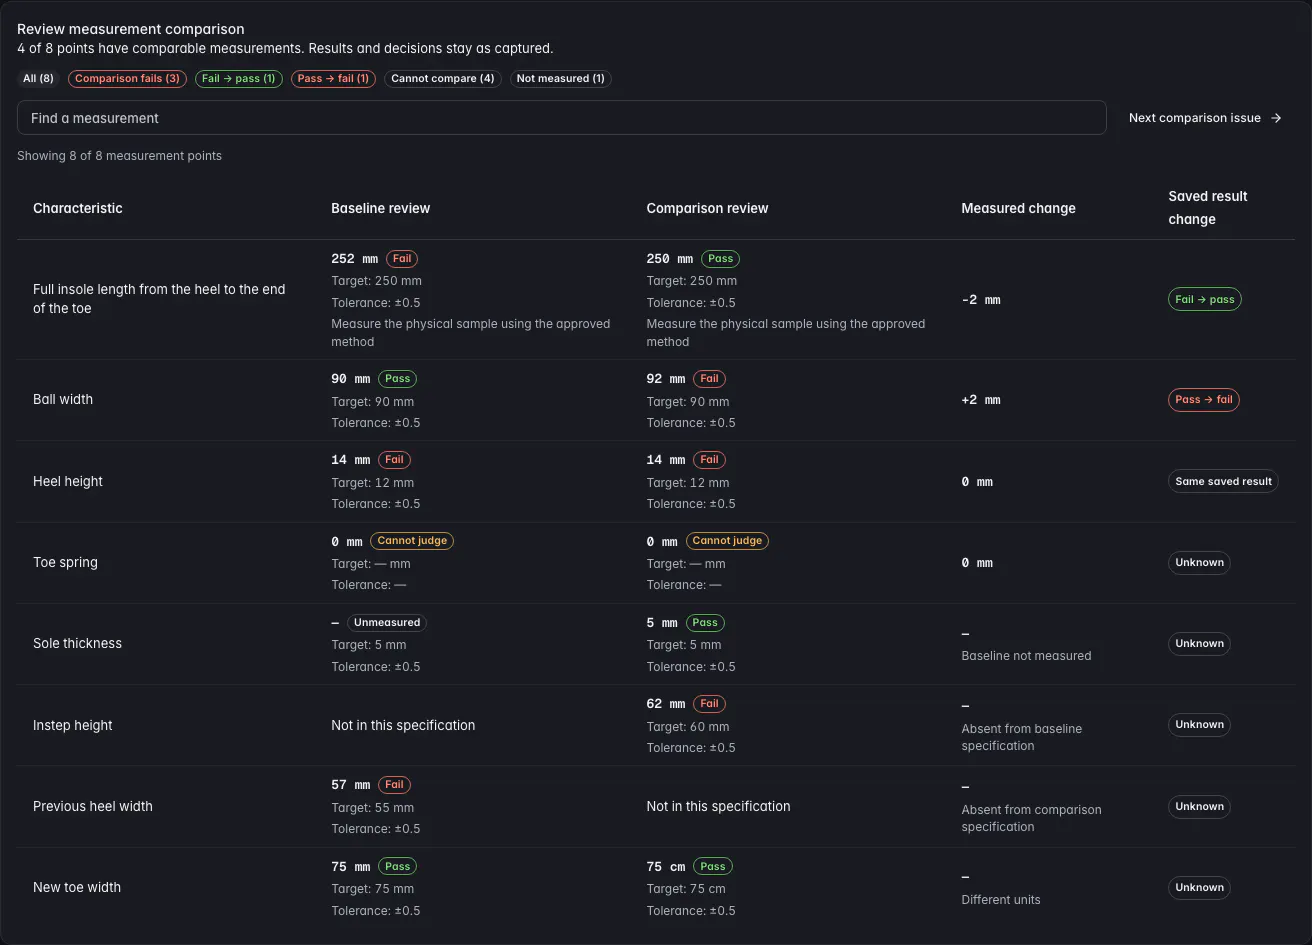Select Full insole length characteristic row
The height and width of the screenshot is (945, 1312).
point(656,299)
